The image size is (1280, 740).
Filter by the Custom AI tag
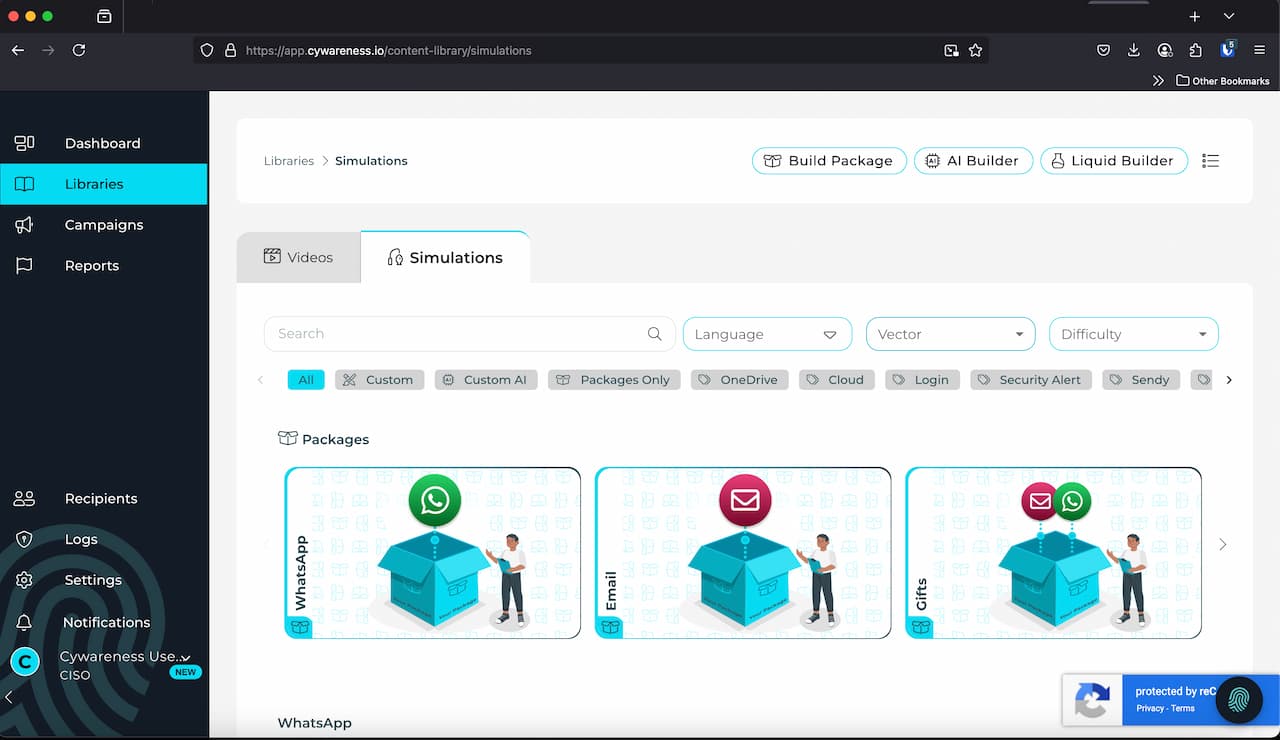click(x=486, y=380)
